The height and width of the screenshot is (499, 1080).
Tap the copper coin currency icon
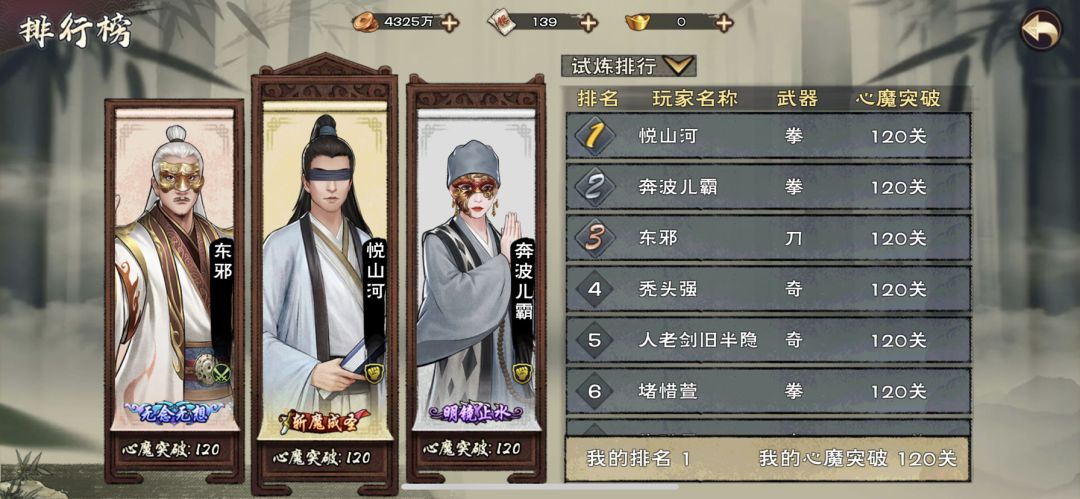point(365,22)
